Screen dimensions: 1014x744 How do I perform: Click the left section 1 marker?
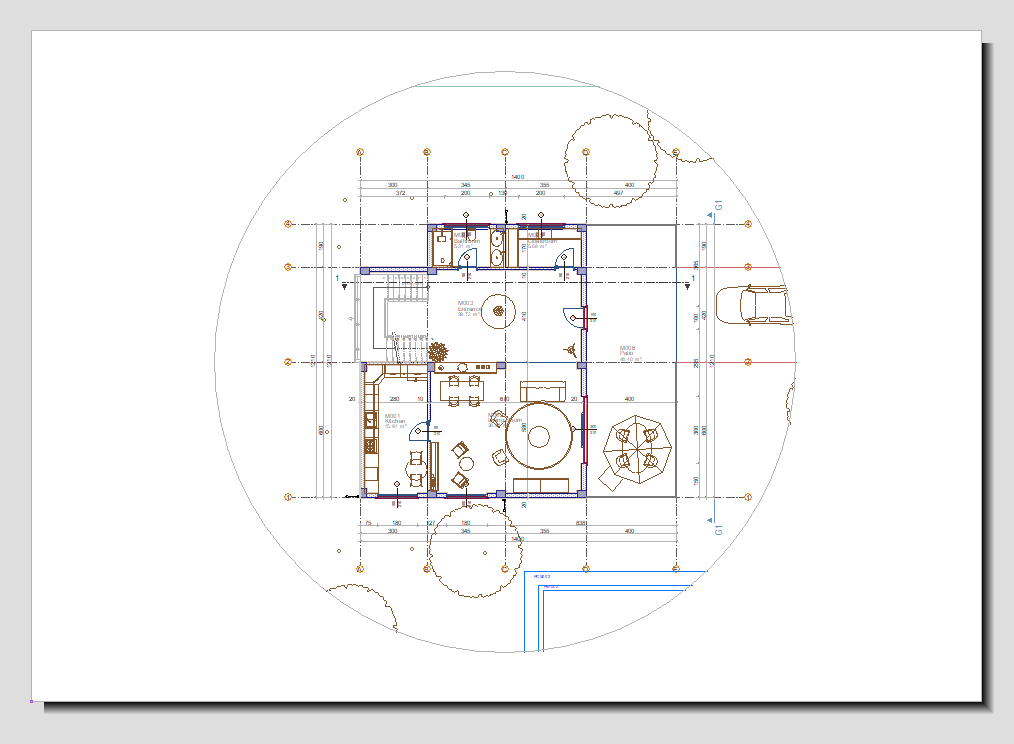click(x=341, y=282)
